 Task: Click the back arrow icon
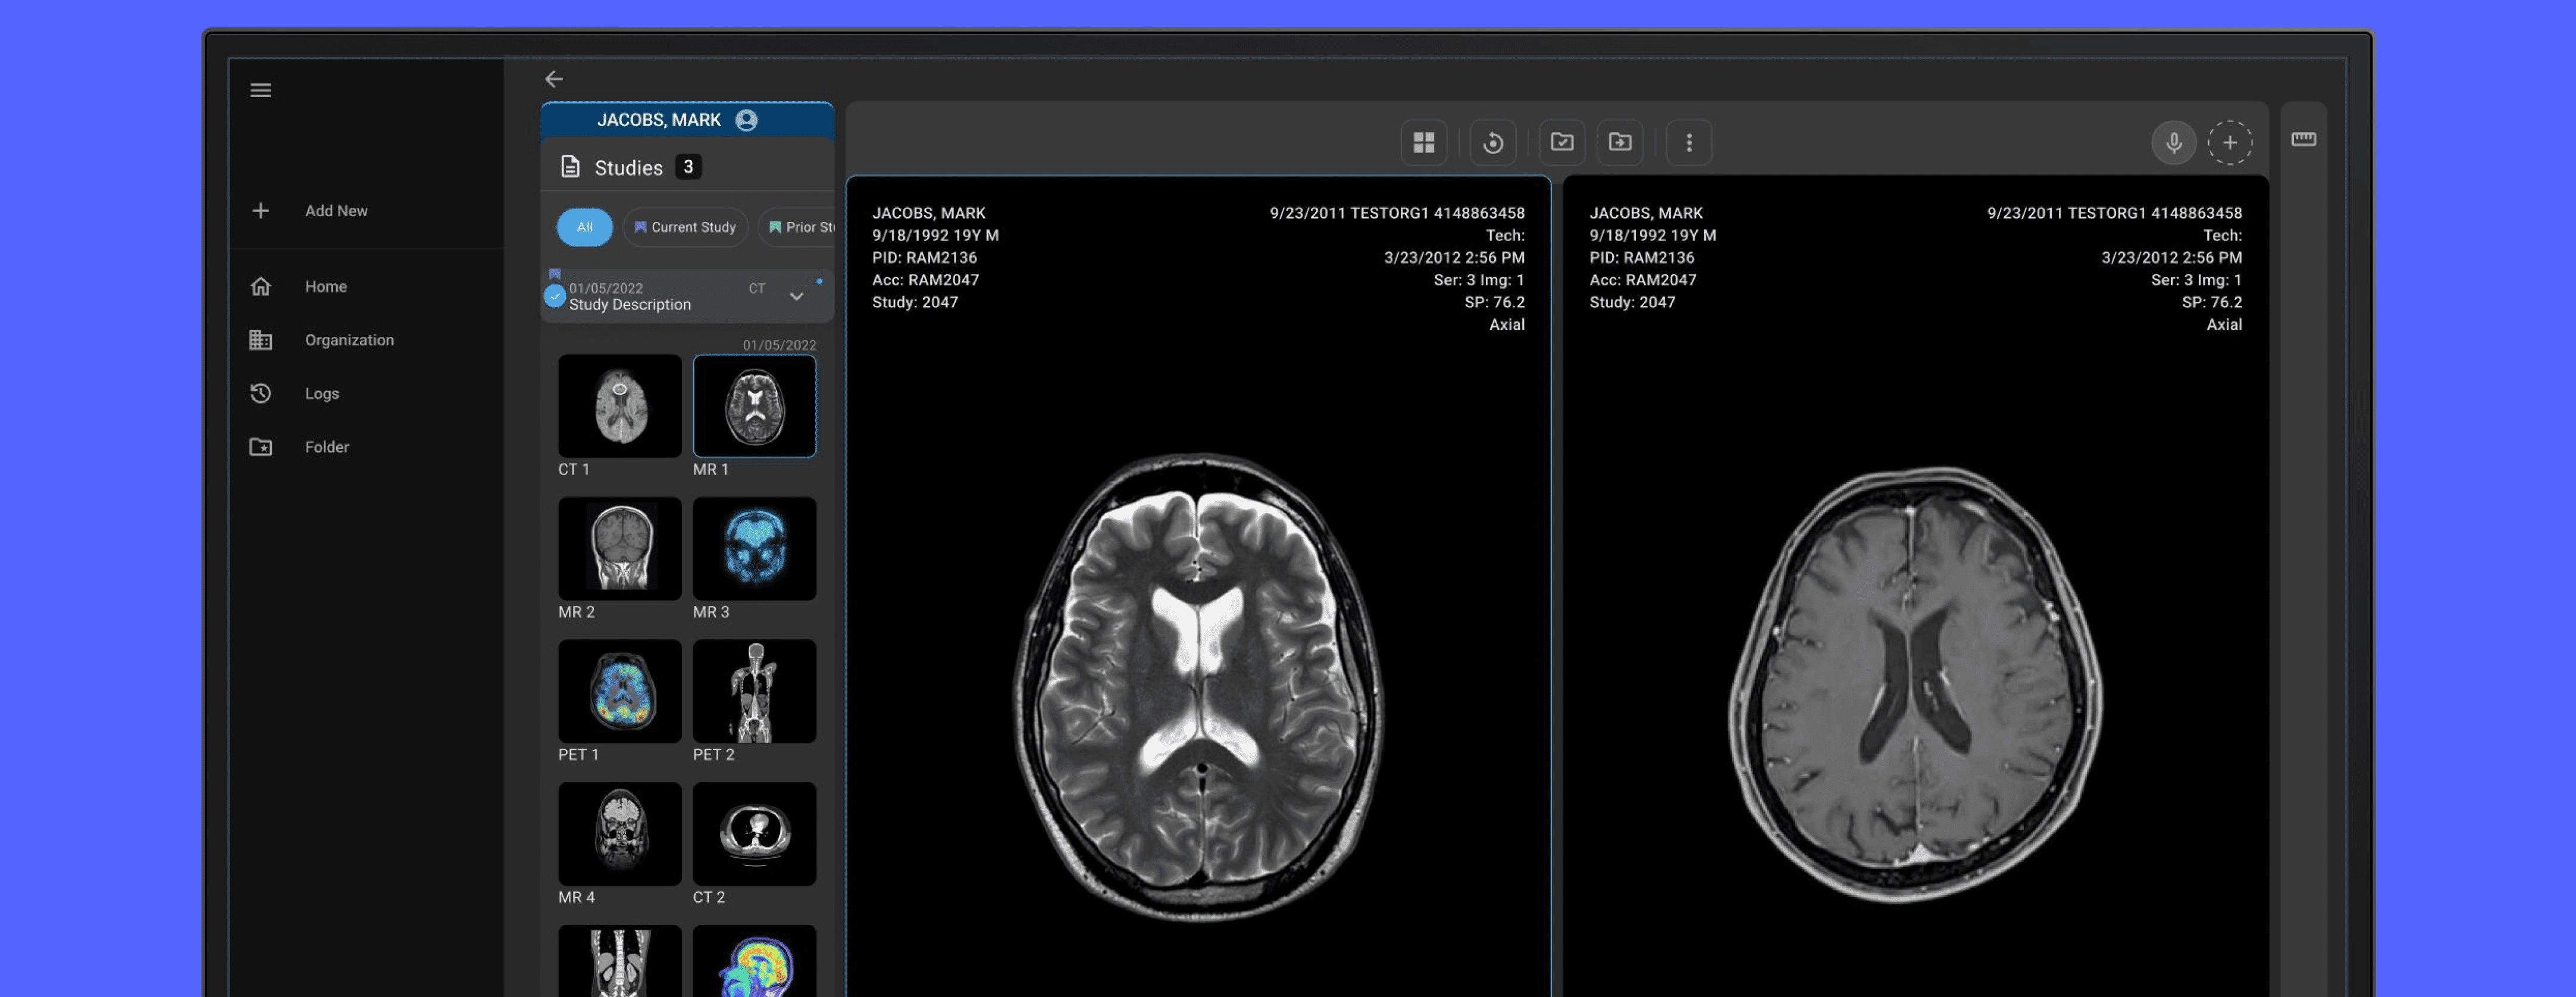pyautogui.click(x=554, y=79)
